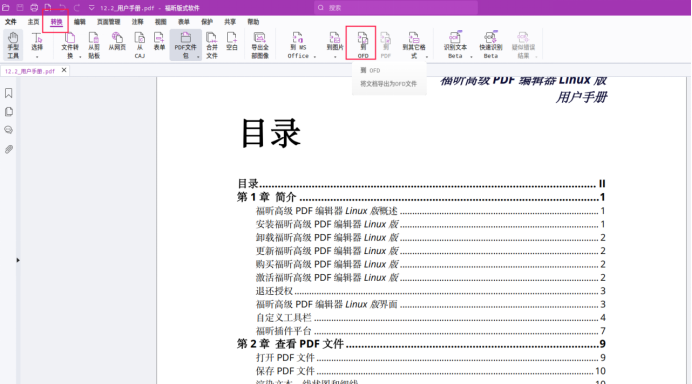
Task: Select the 手型工具 hand tool
Action: coord(13,45)
